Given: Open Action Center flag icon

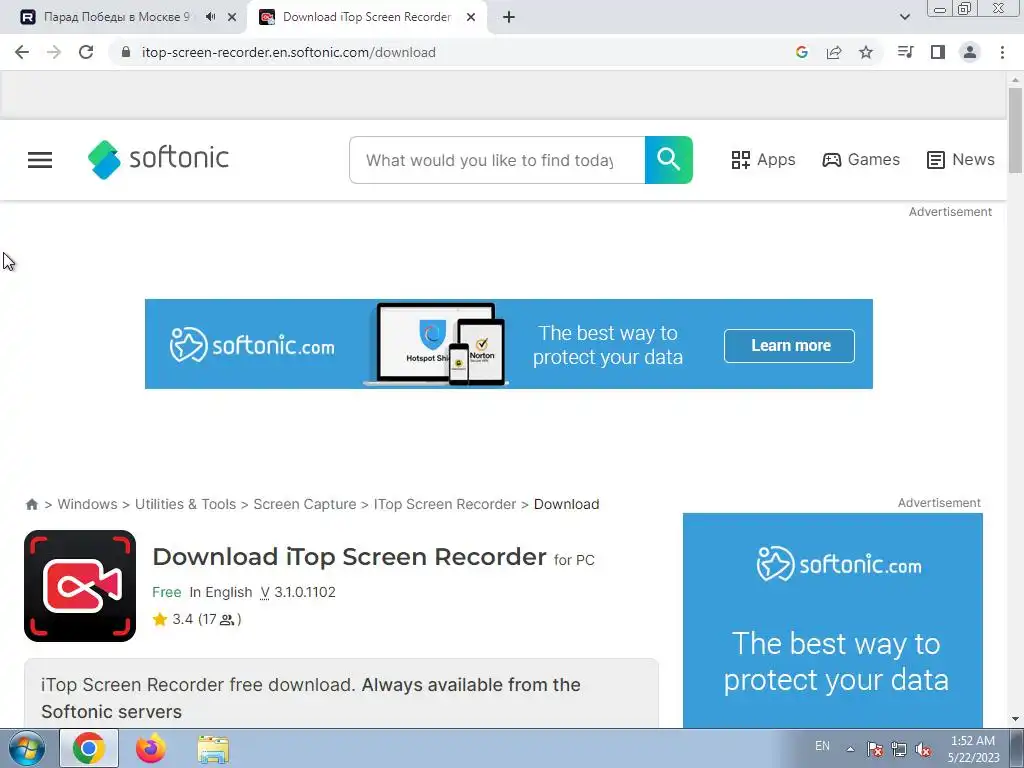Looking at the screenshot, I should point(874,749).
